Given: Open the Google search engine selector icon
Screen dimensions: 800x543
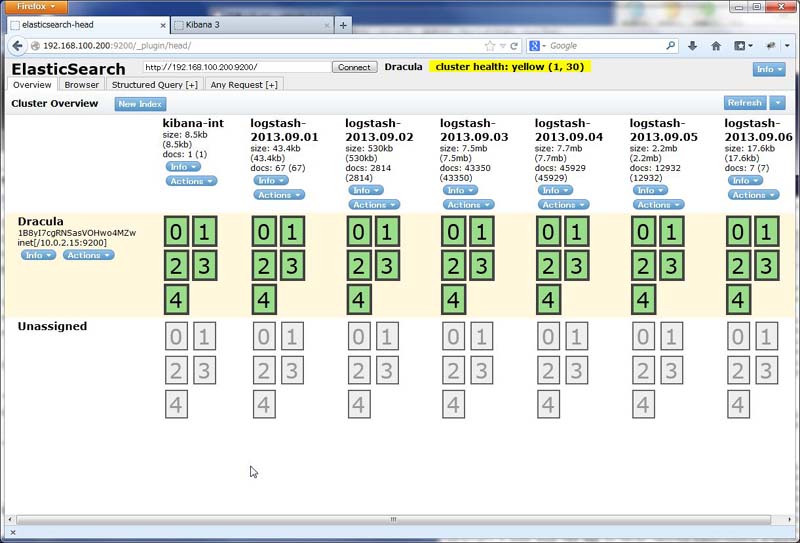Looking at the screenshot, I should (537, 46).
